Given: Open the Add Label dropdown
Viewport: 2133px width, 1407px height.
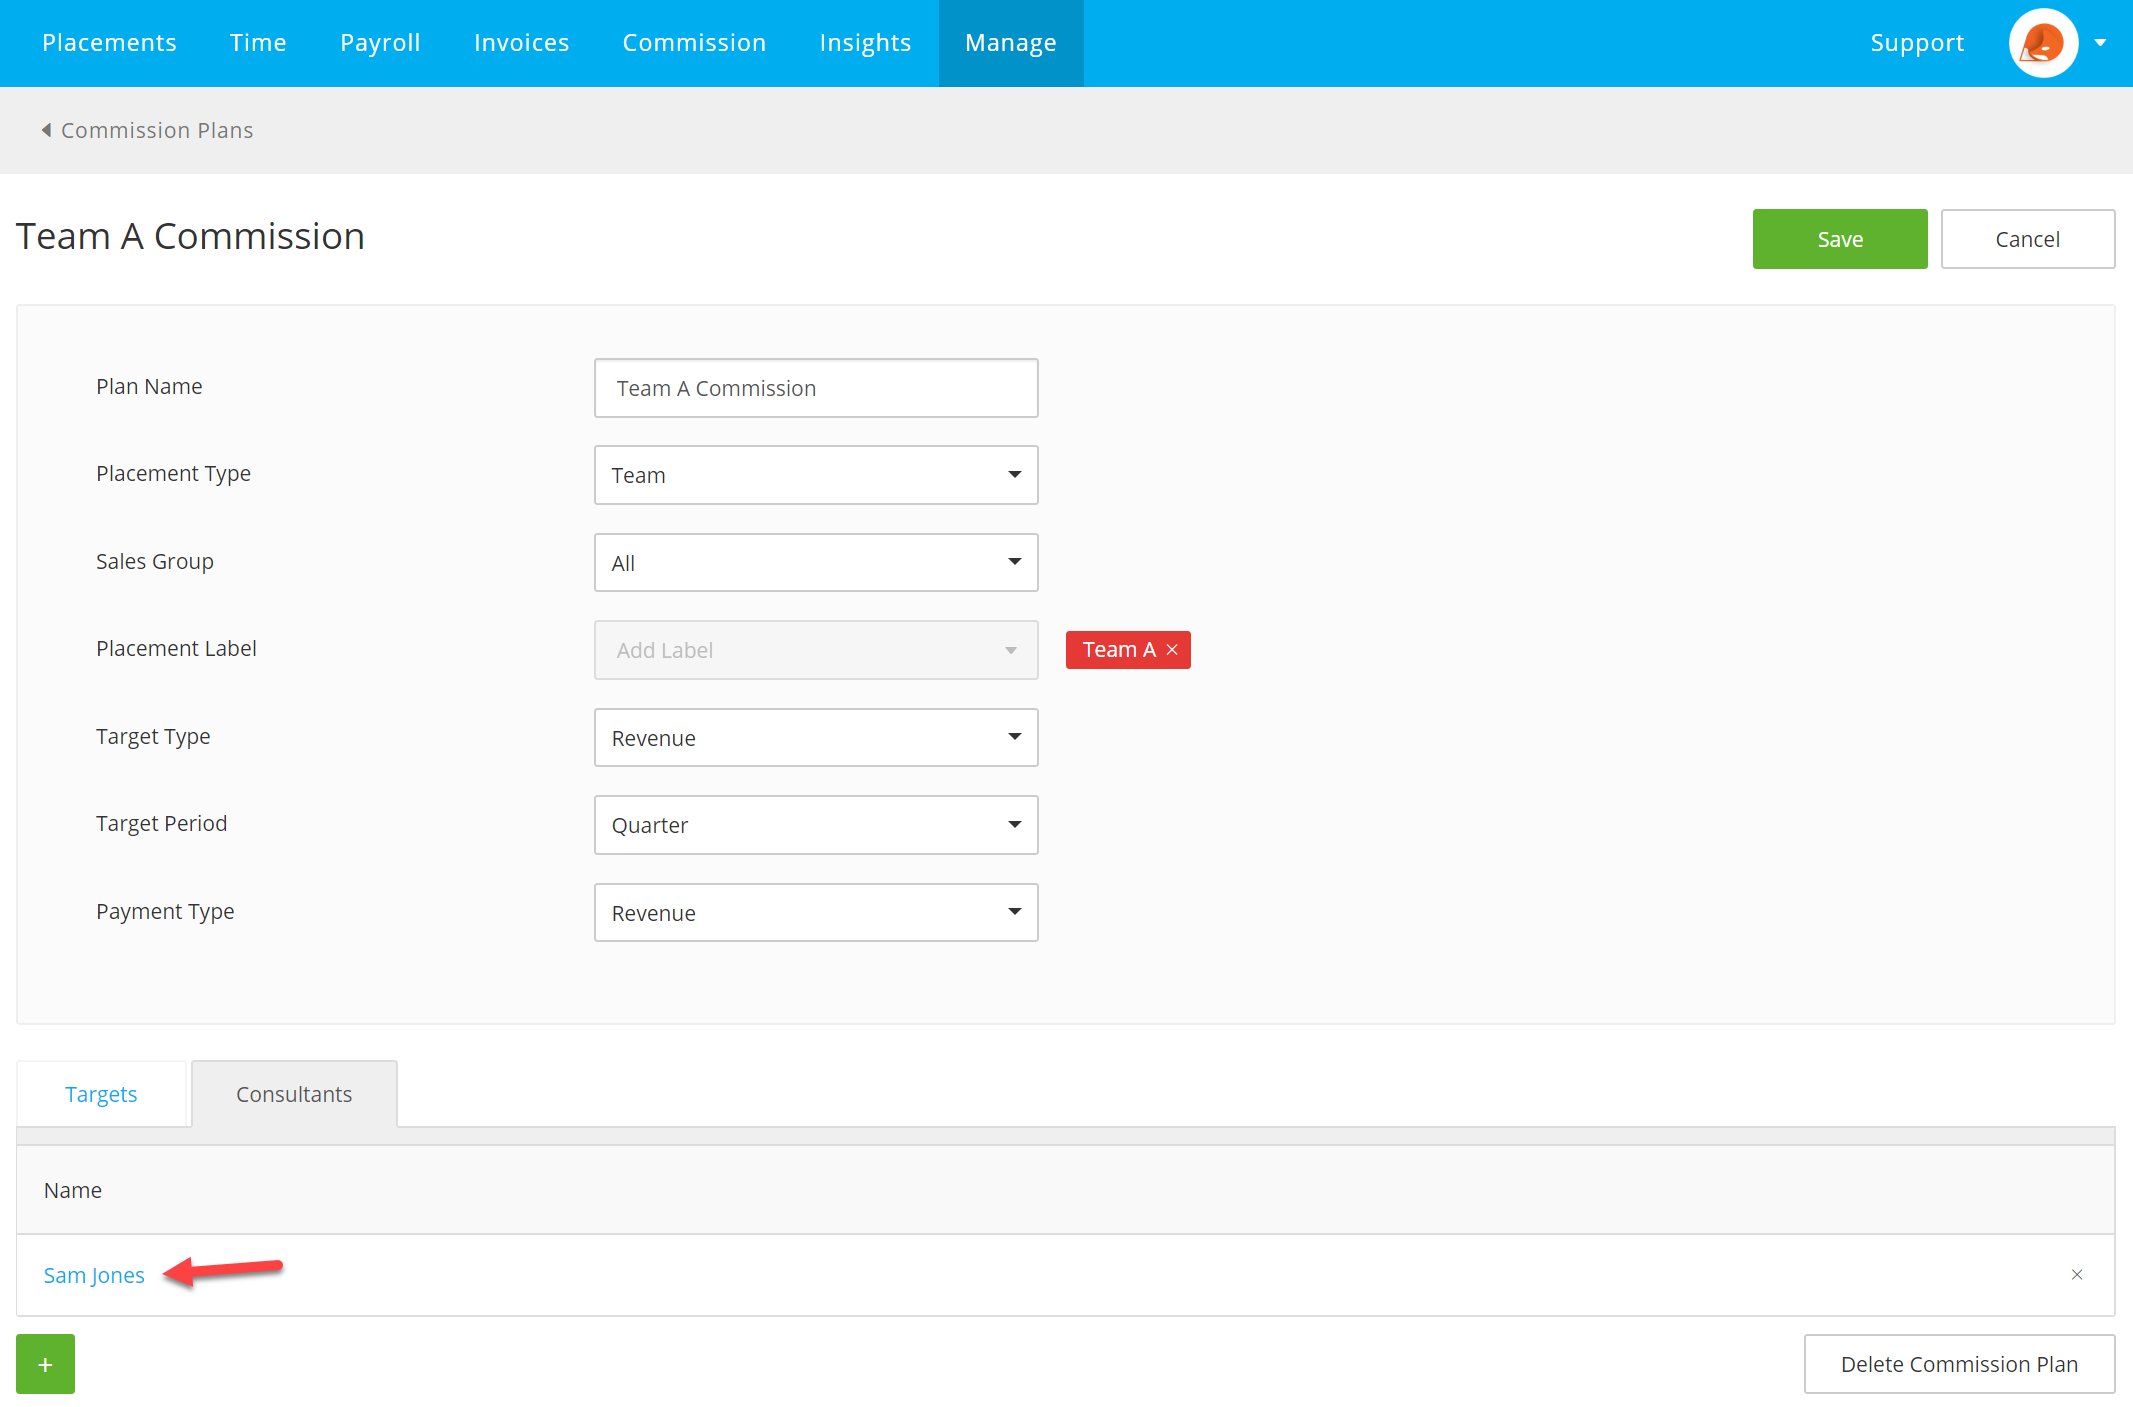Looking at the screenshot, I should [x=816, y=650].
